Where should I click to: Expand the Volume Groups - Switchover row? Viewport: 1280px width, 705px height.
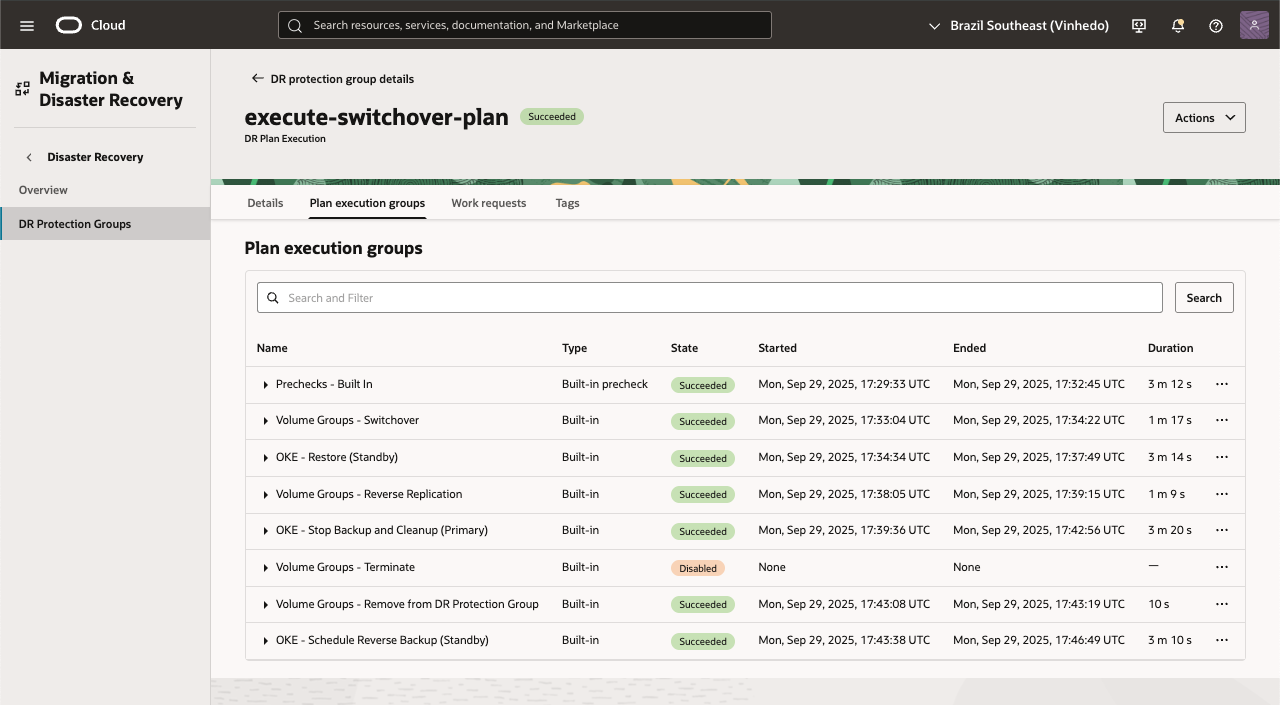(265, 420)
